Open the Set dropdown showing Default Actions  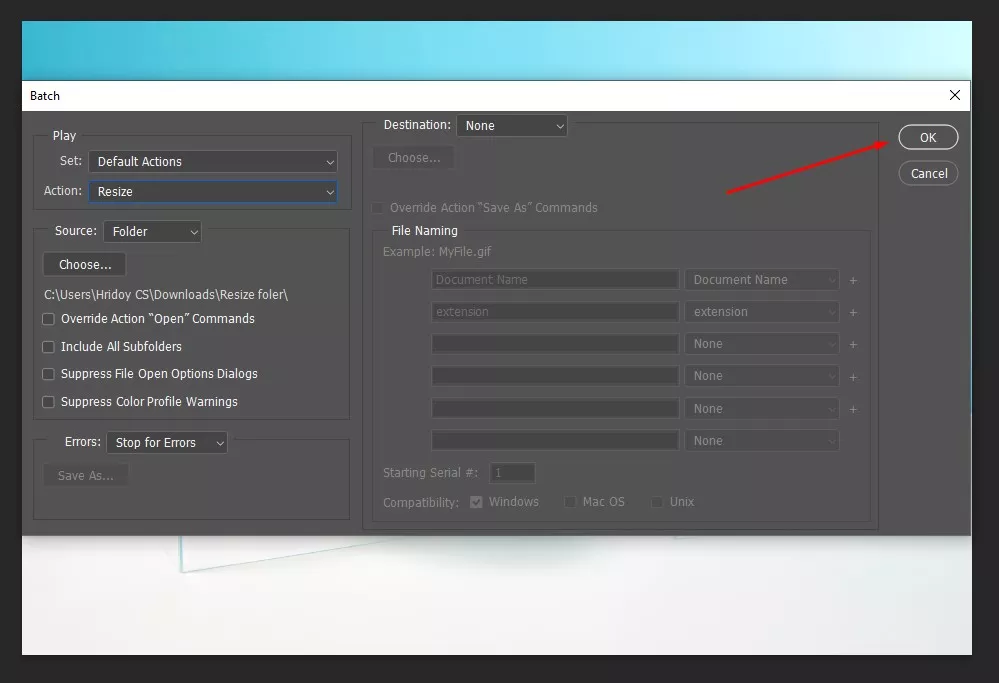pos(213,161)
